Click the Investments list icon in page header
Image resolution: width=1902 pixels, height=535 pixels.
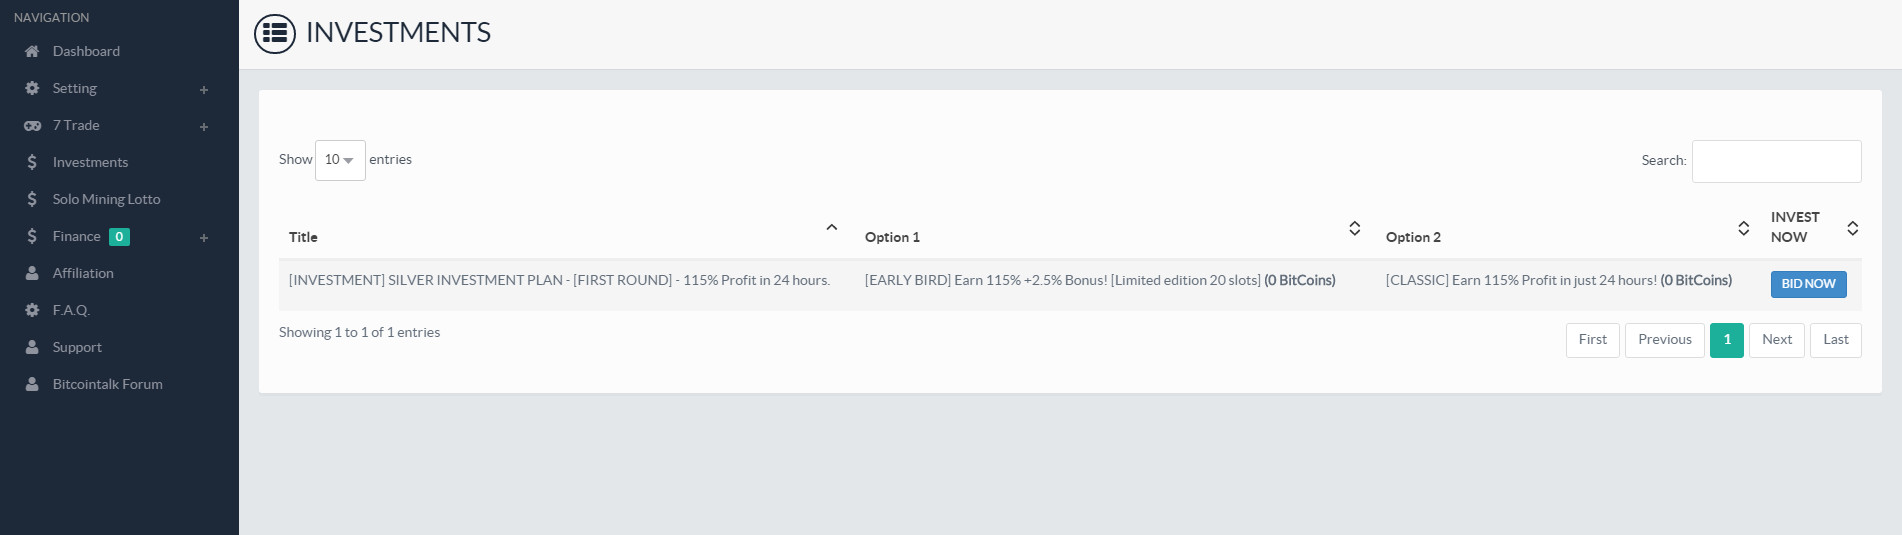275,33
